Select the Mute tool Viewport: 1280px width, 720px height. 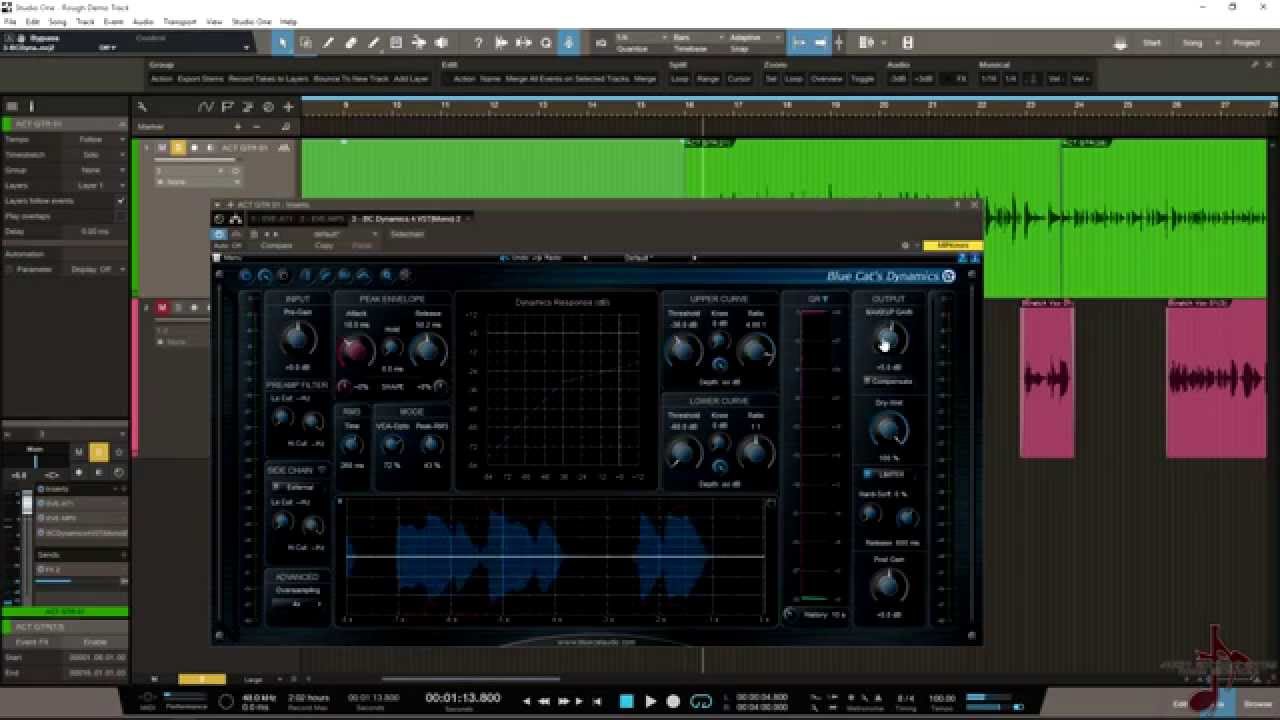click(x=396, y=43)
